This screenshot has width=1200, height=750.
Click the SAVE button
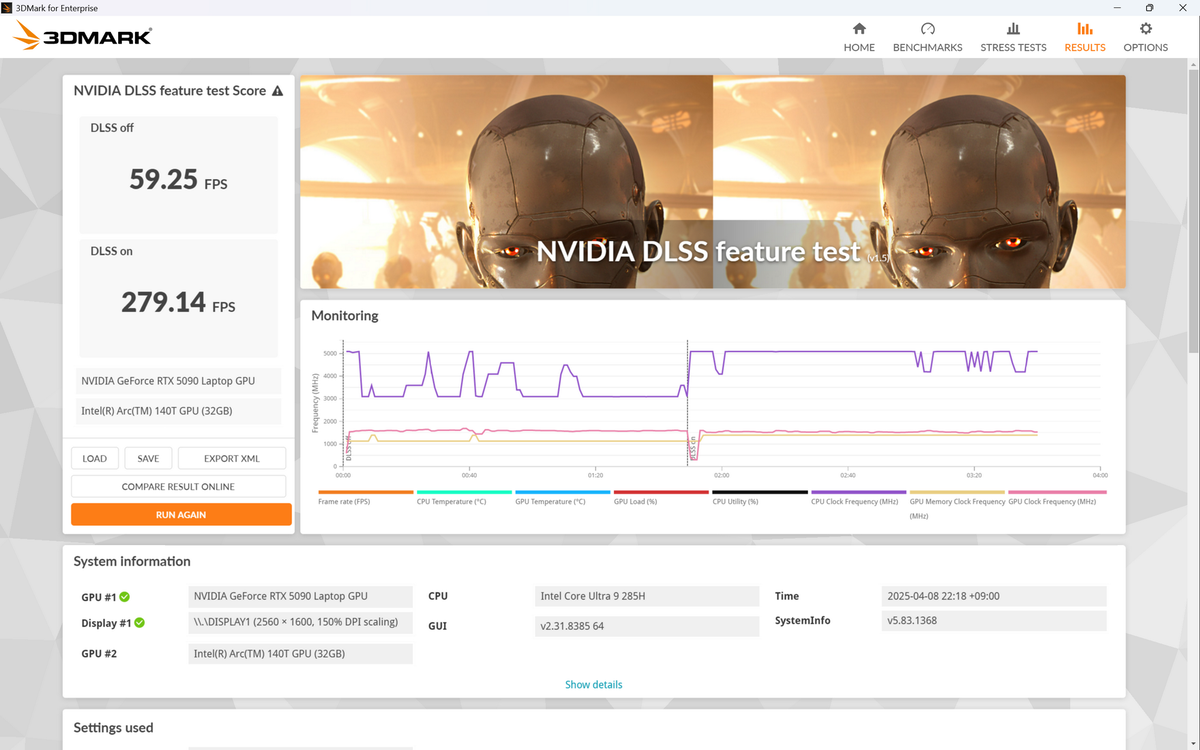click(148, 458)
